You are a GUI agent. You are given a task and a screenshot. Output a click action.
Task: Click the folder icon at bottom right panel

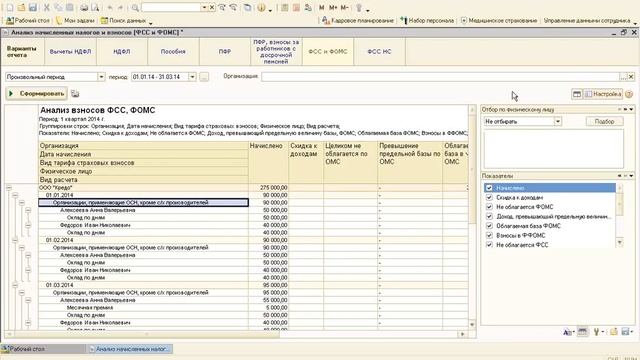(x=613, y=332)
